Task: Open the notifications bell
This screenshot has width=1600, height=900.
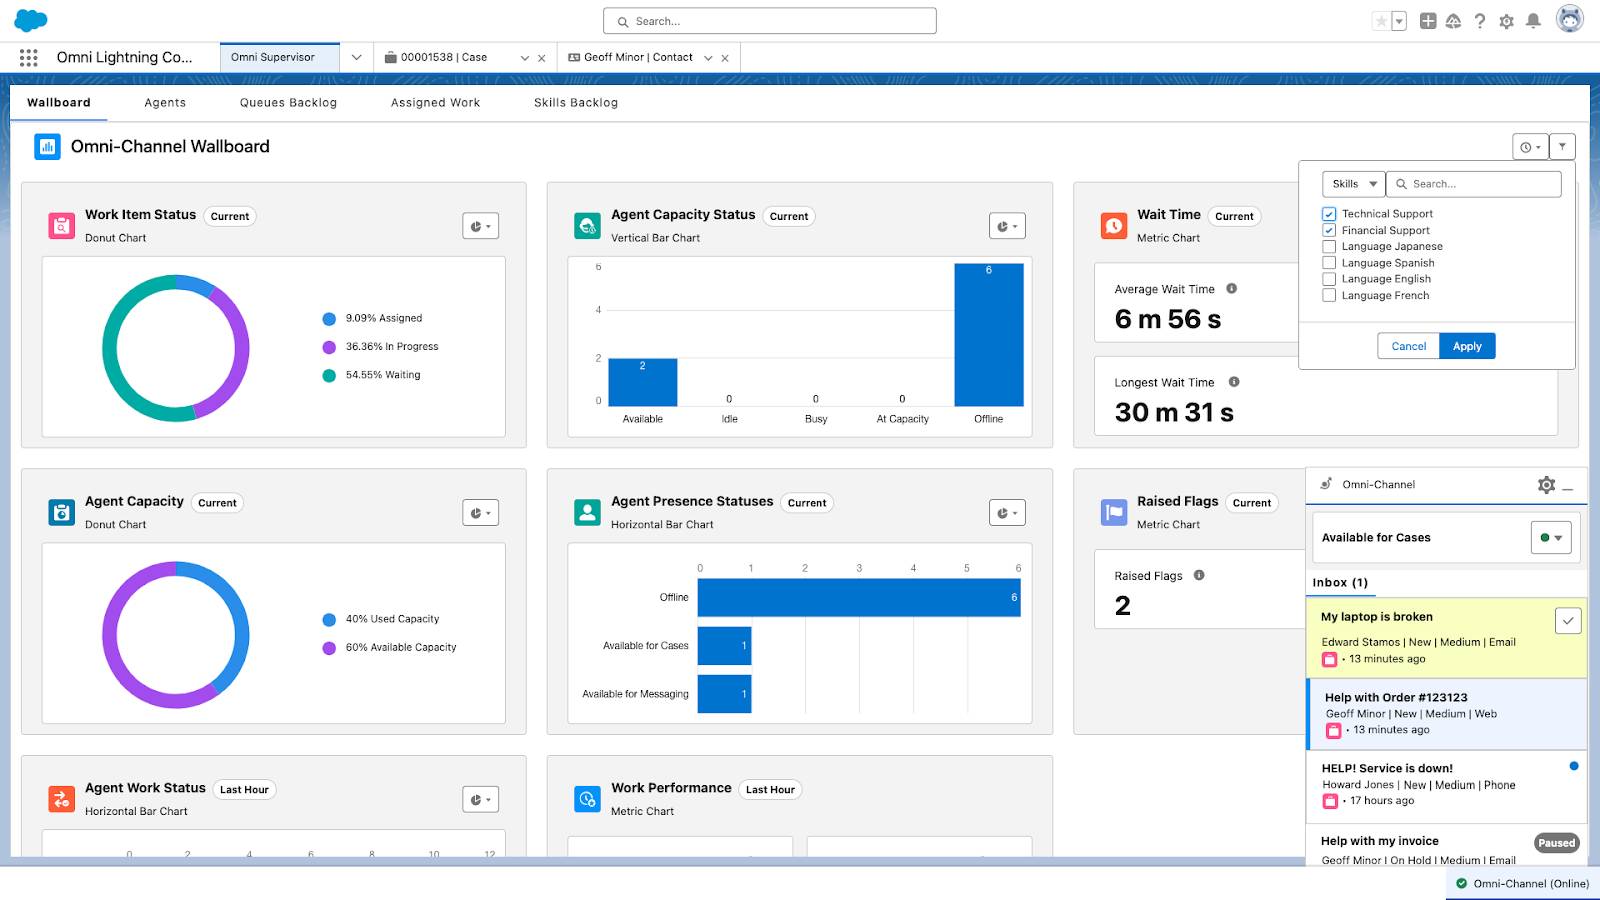Action: [x=1533, y=21]
